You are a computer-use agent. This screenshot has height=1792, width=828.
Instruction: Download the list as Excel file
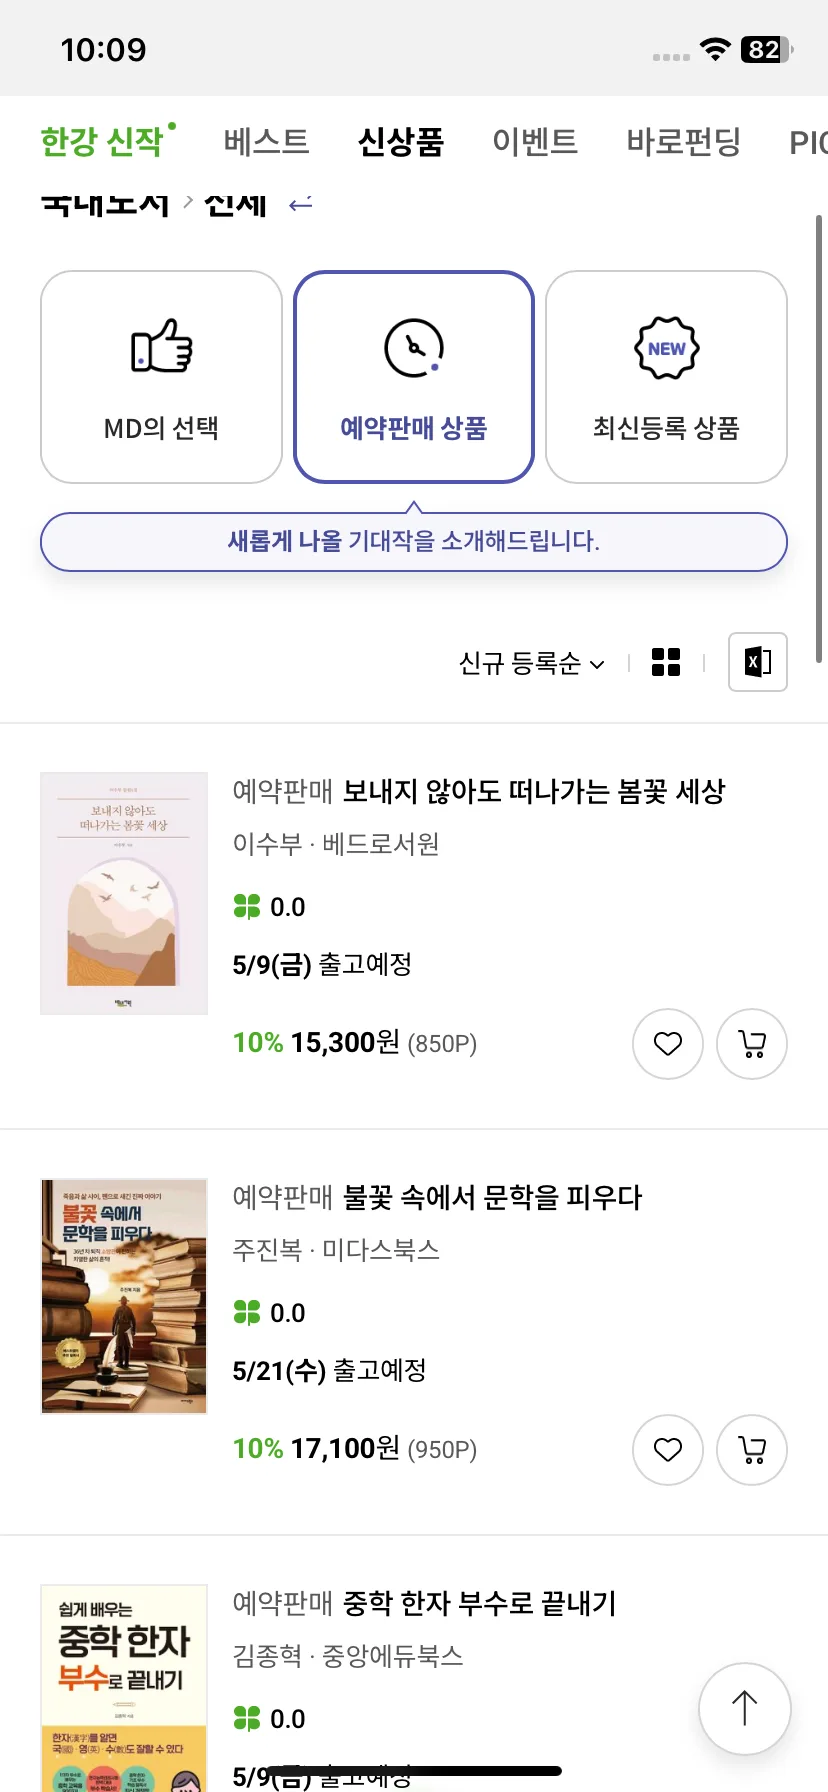pyautogui.click(x=758, y=662)
